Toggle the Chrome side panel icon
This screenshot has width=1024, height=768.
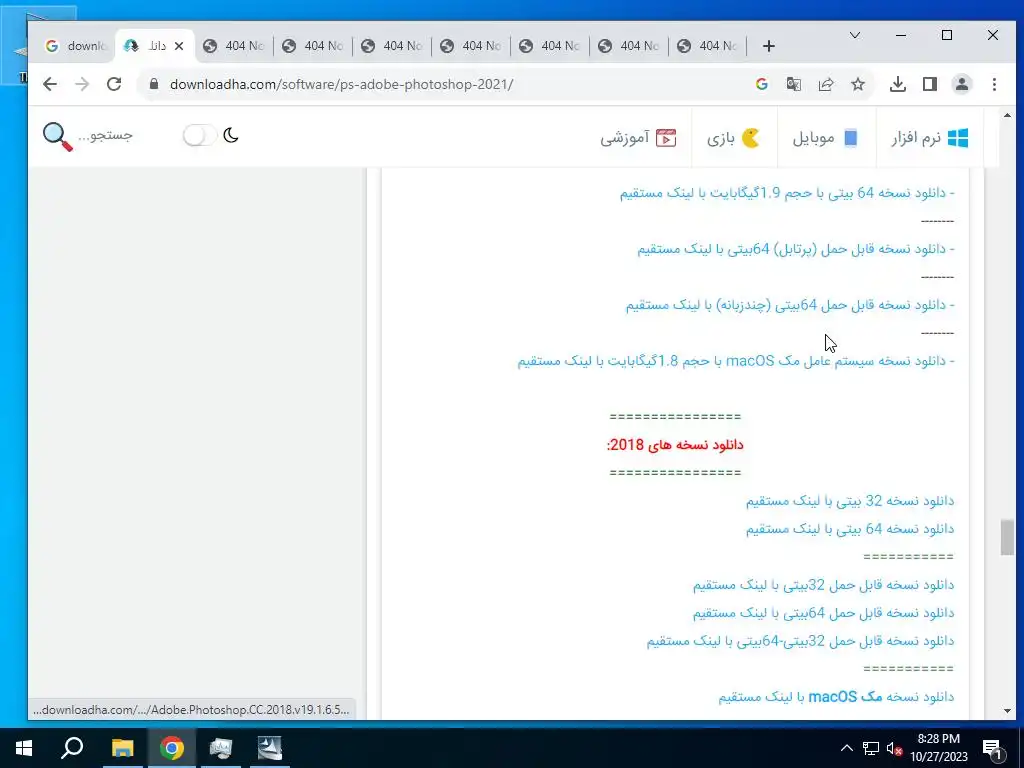tap(930, 84)
